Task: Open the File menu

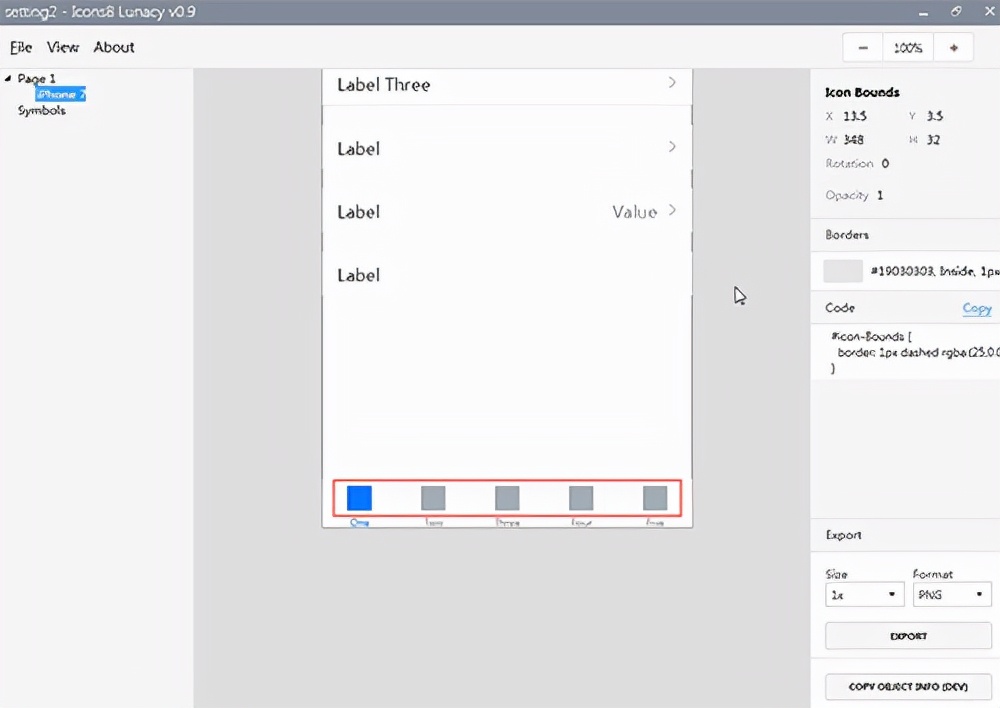Action: tap(20, 47)
